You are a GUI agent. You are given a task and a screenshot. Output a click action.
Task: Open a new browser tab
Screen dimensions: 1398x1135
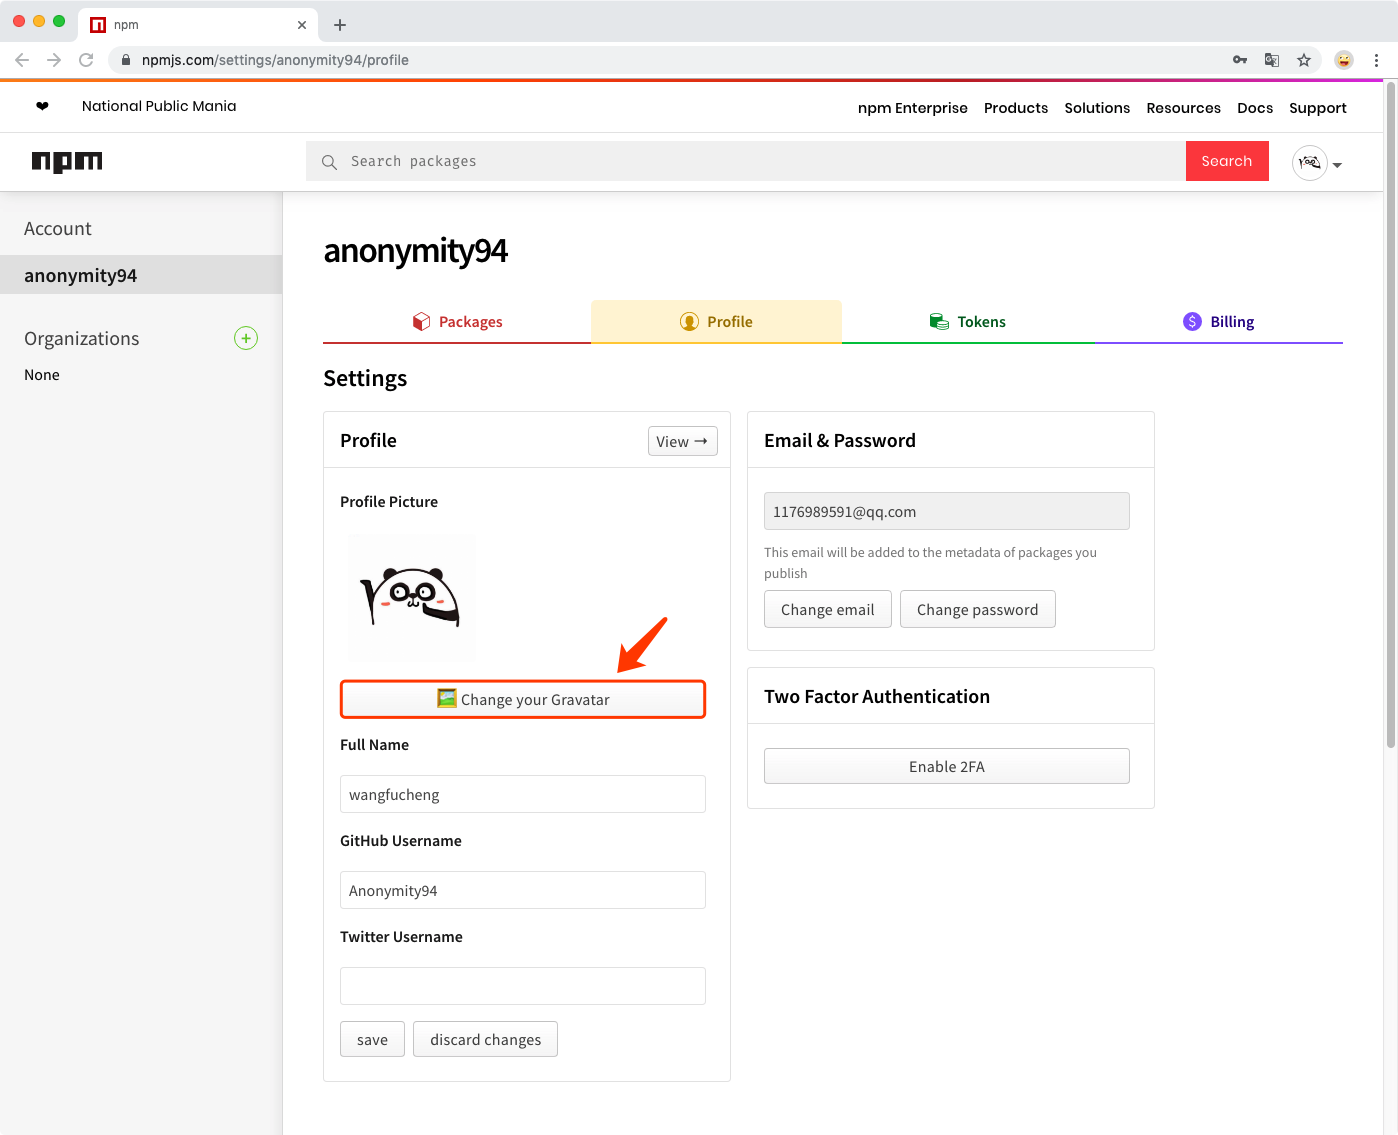340,25
